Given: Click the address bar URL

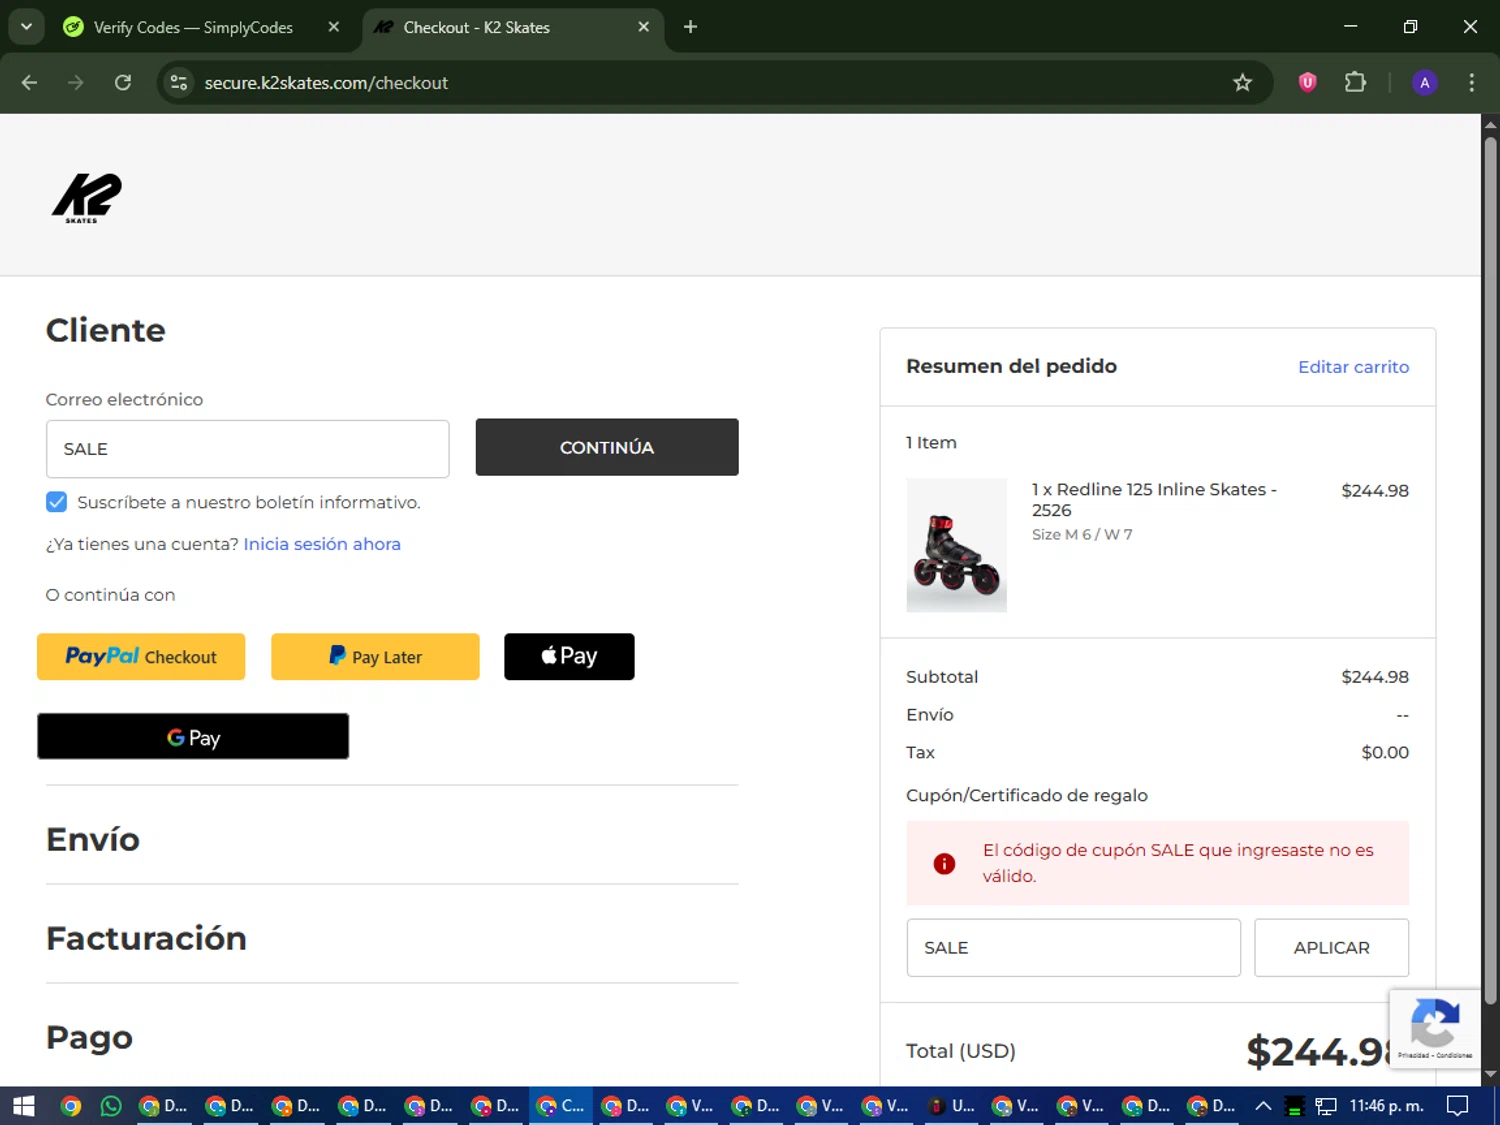Looking at the screenshot, I should point(326,83).
